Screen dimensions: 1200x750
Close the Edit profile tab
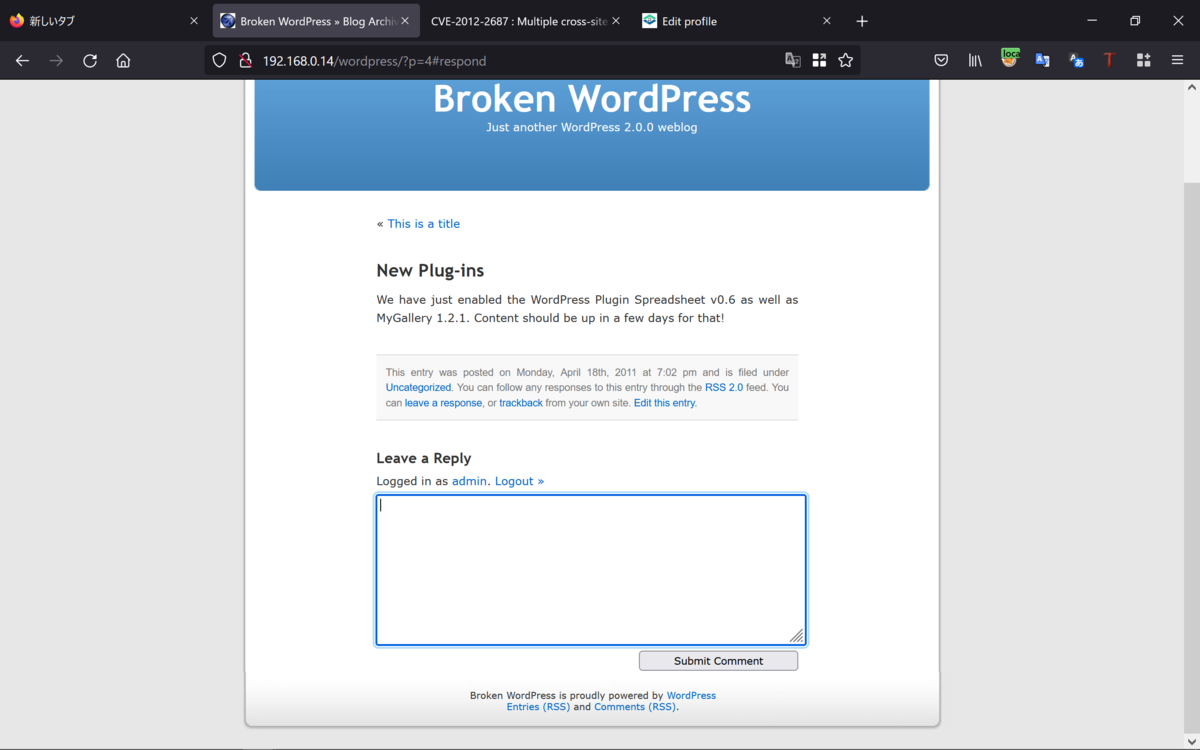tap(827, 21)
